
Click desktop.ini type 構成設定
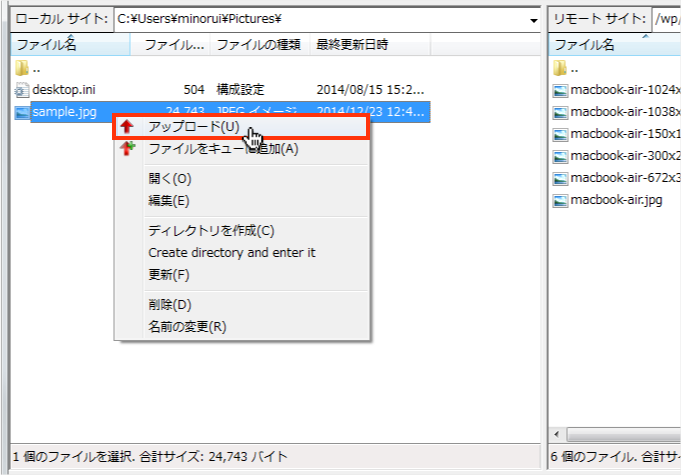coord(241,90)
